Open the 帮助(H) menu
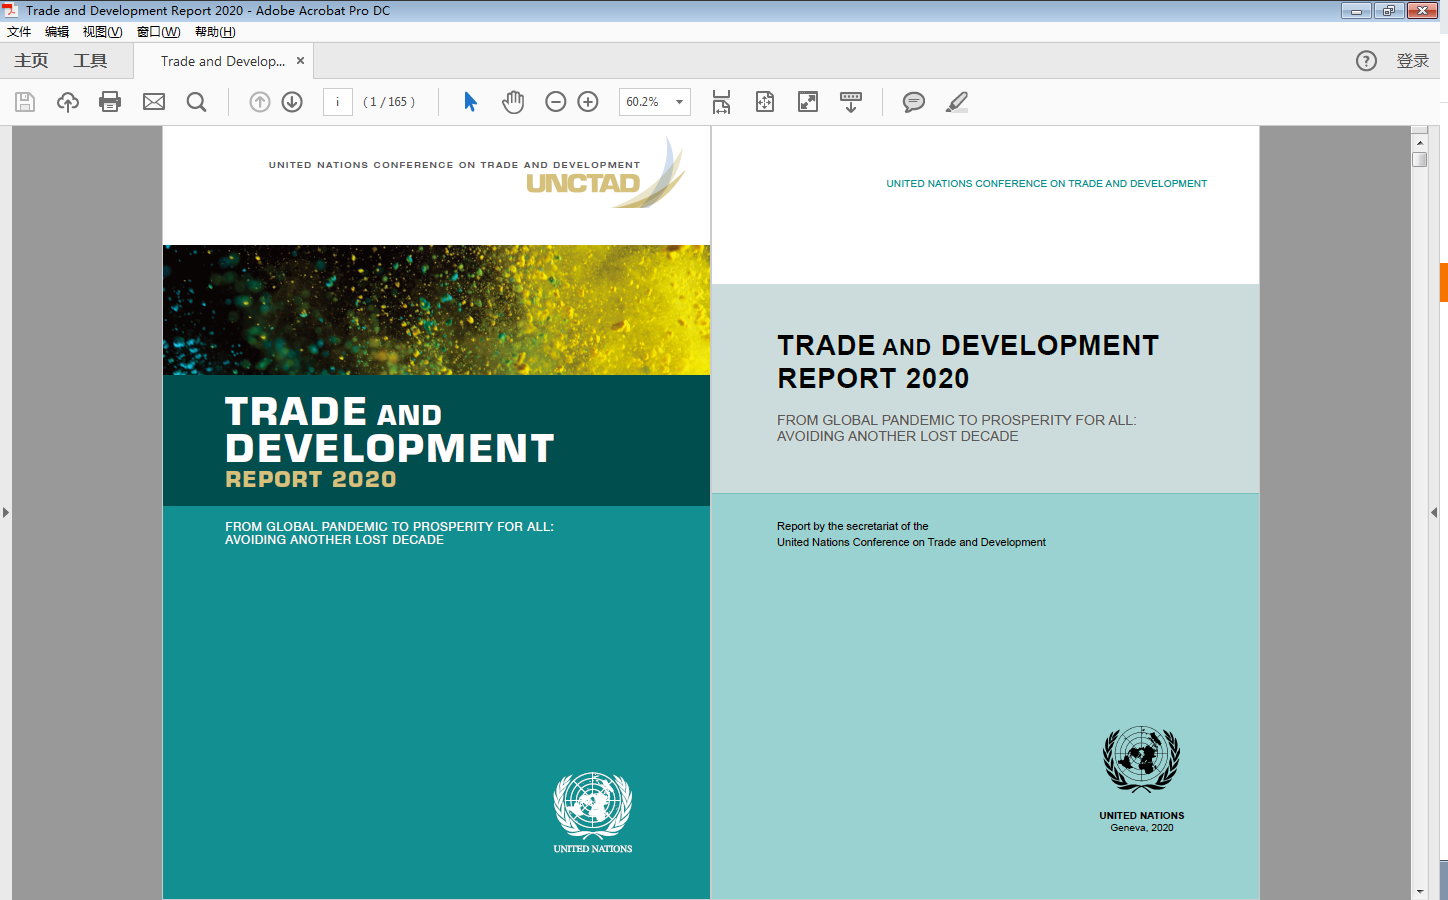 [215, 32]
